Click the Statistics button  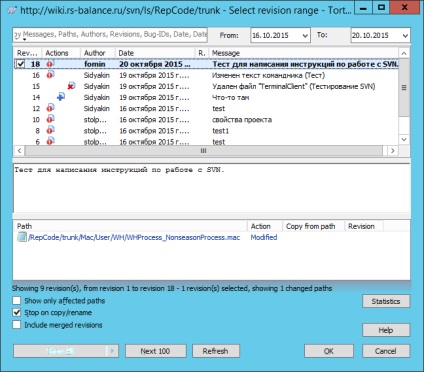click(386, 301)
